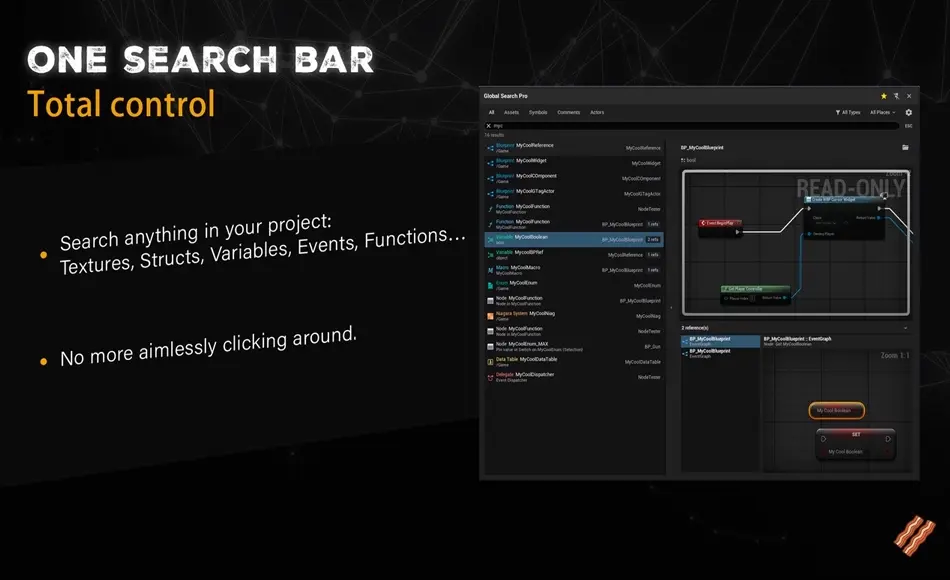Switch to the All tab
Screen dimensions: 950x580
pyautogui.click(x=491, y=112)
